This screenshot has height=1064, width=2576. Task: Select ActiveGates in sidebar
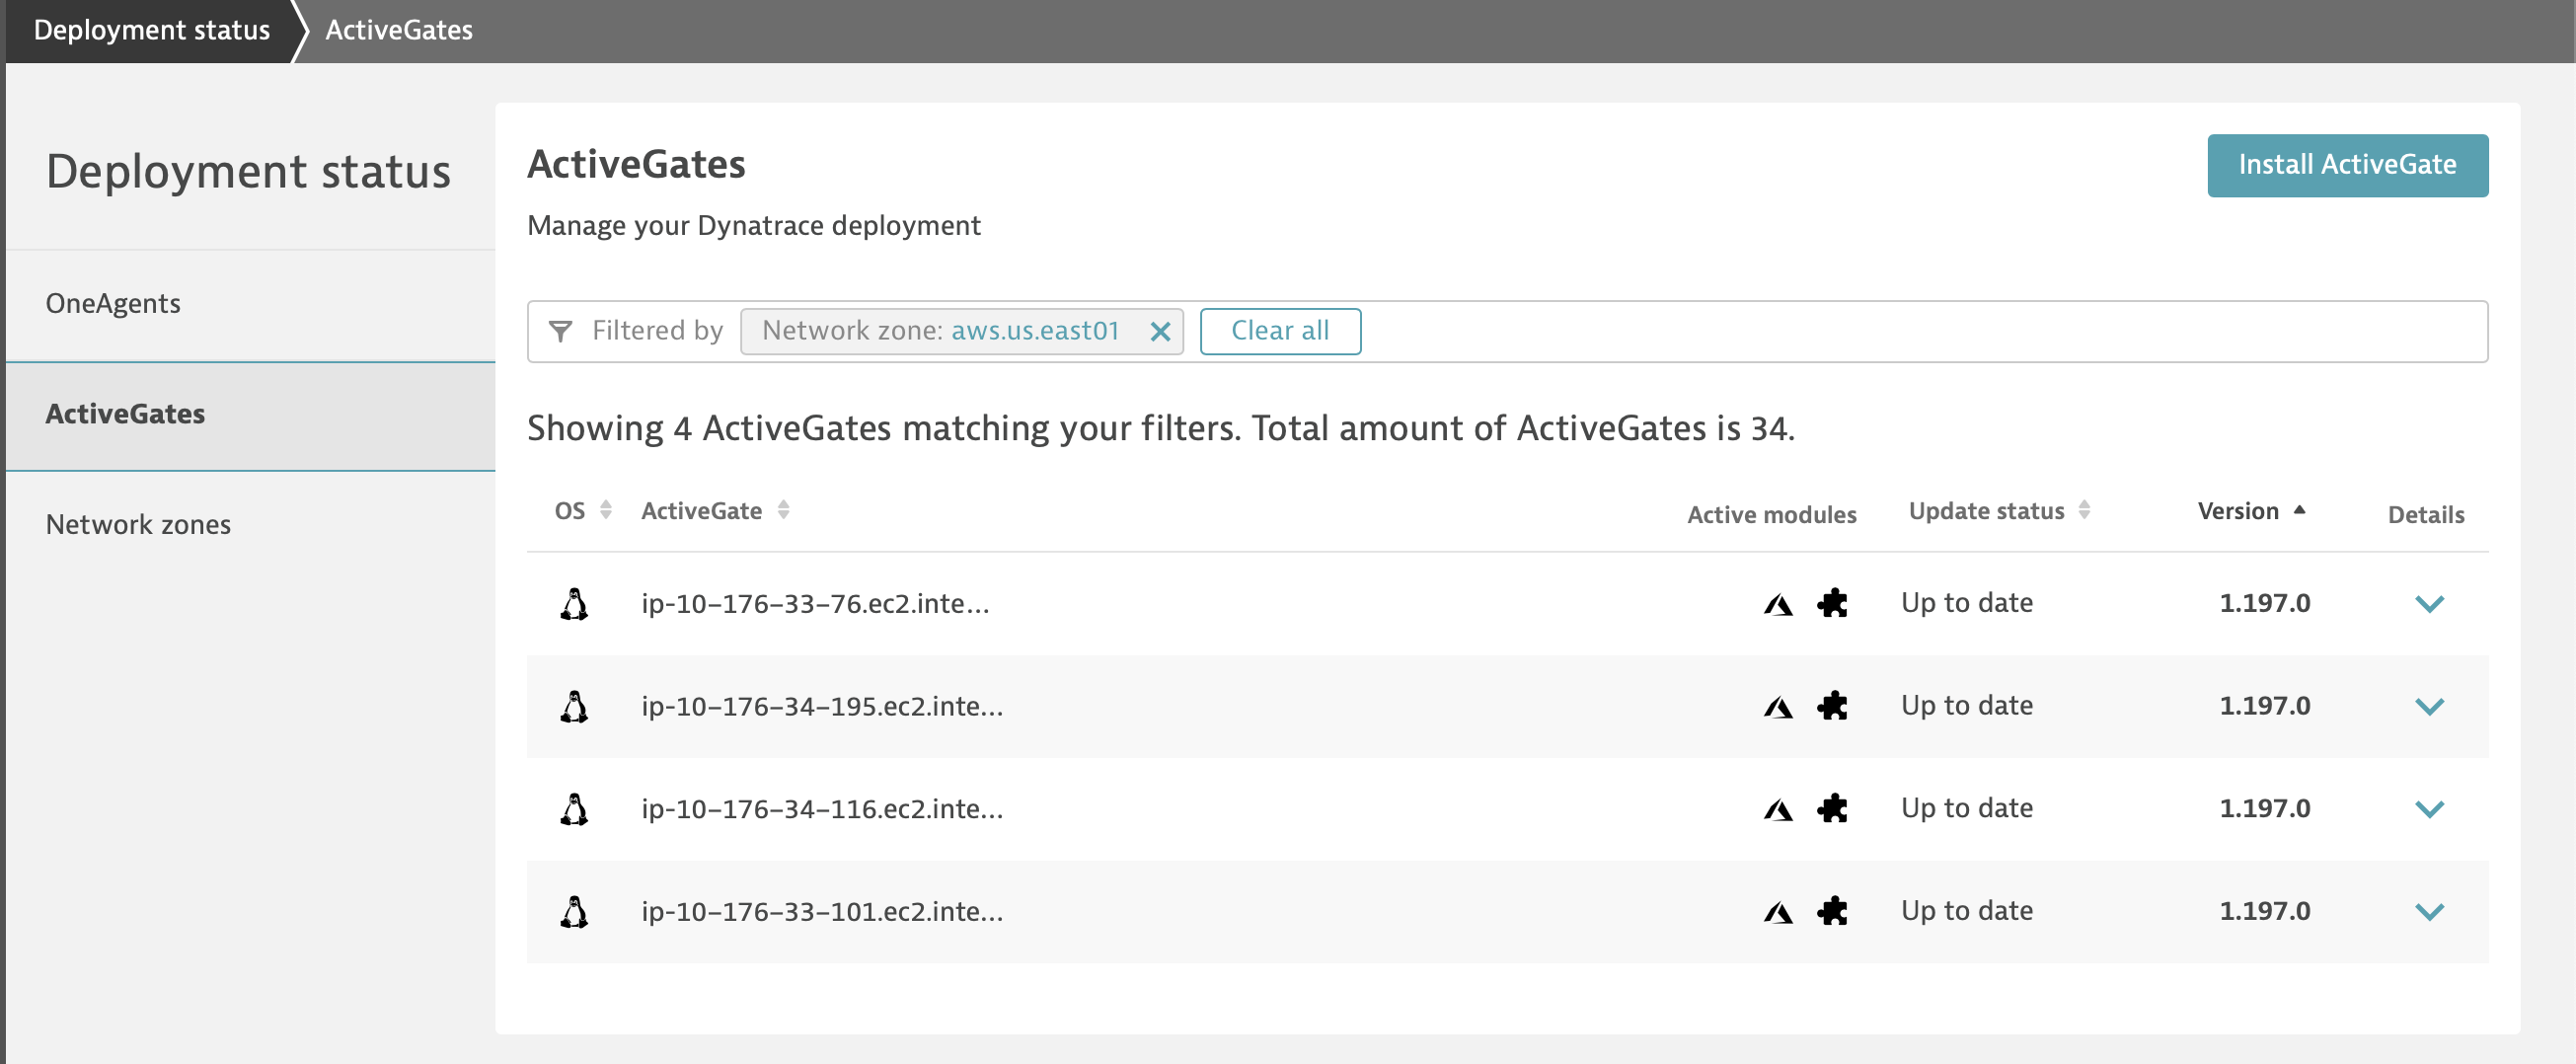(x=250, y=415)
